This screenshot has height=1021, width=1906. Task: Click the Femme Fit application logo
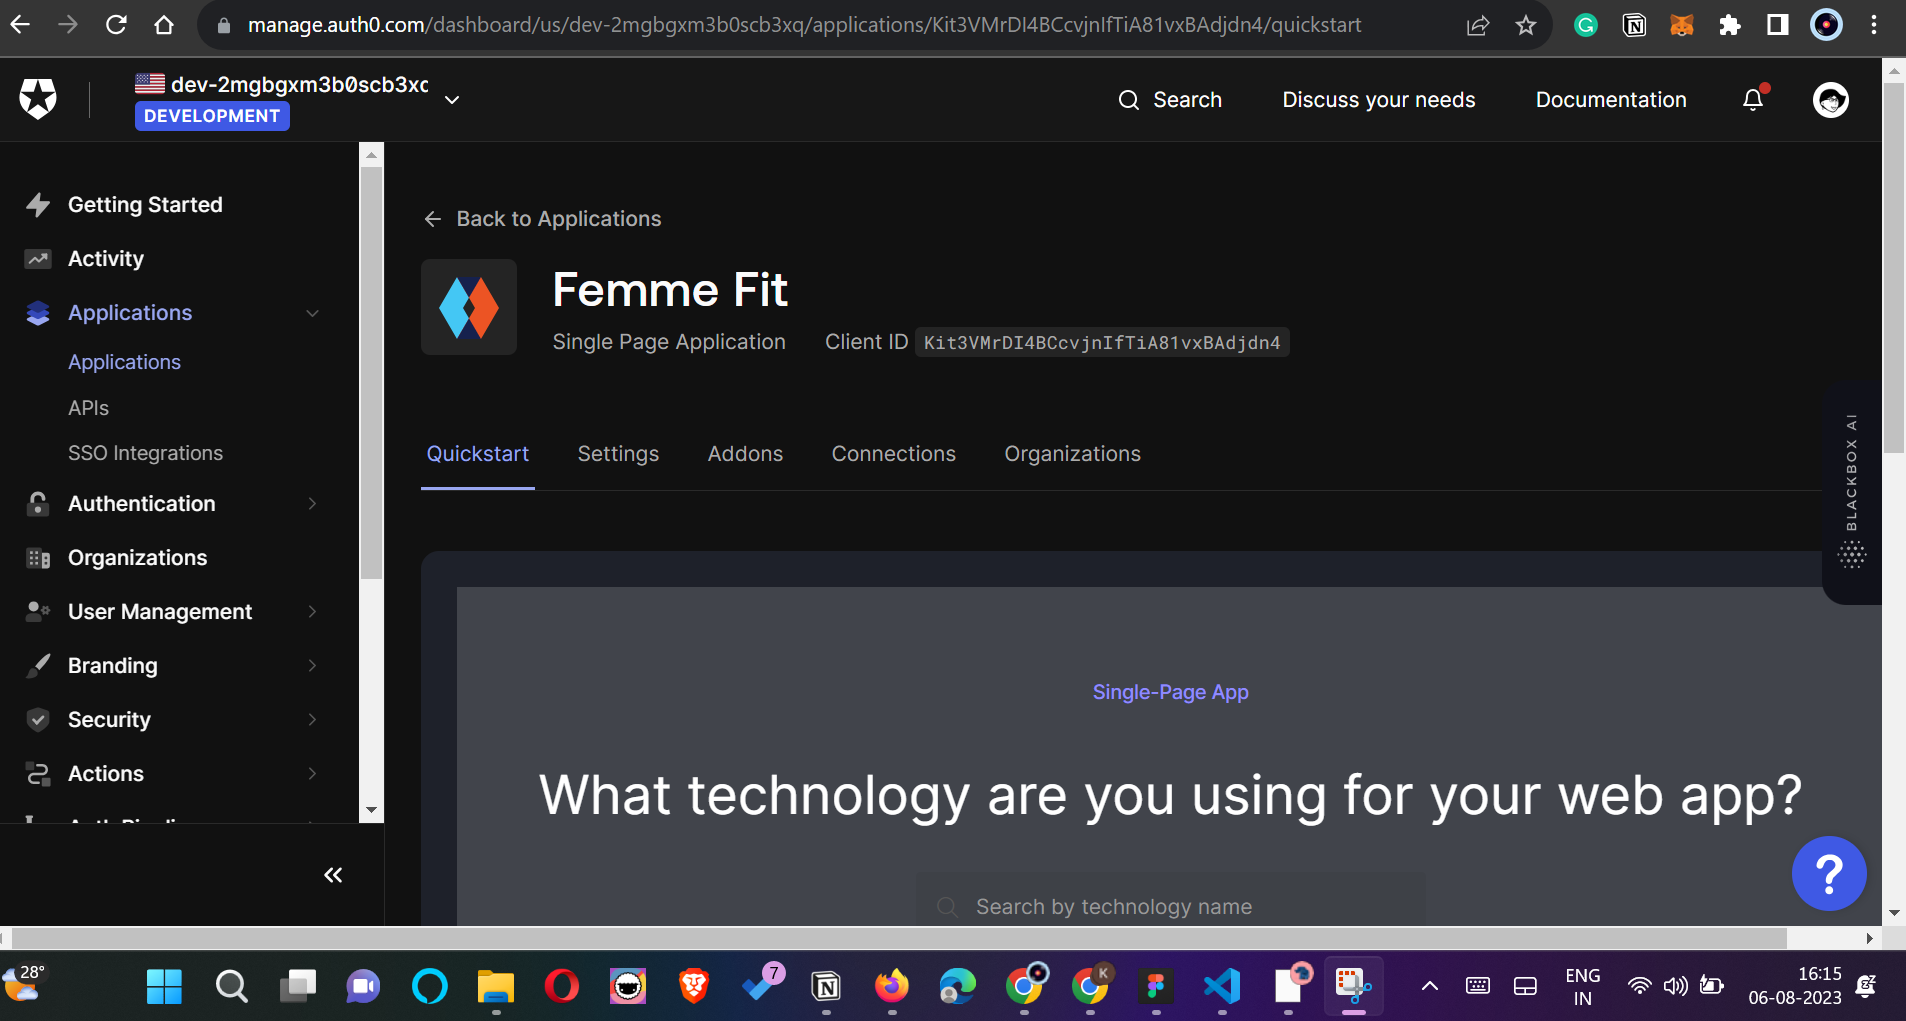click(x=469, y=307)
